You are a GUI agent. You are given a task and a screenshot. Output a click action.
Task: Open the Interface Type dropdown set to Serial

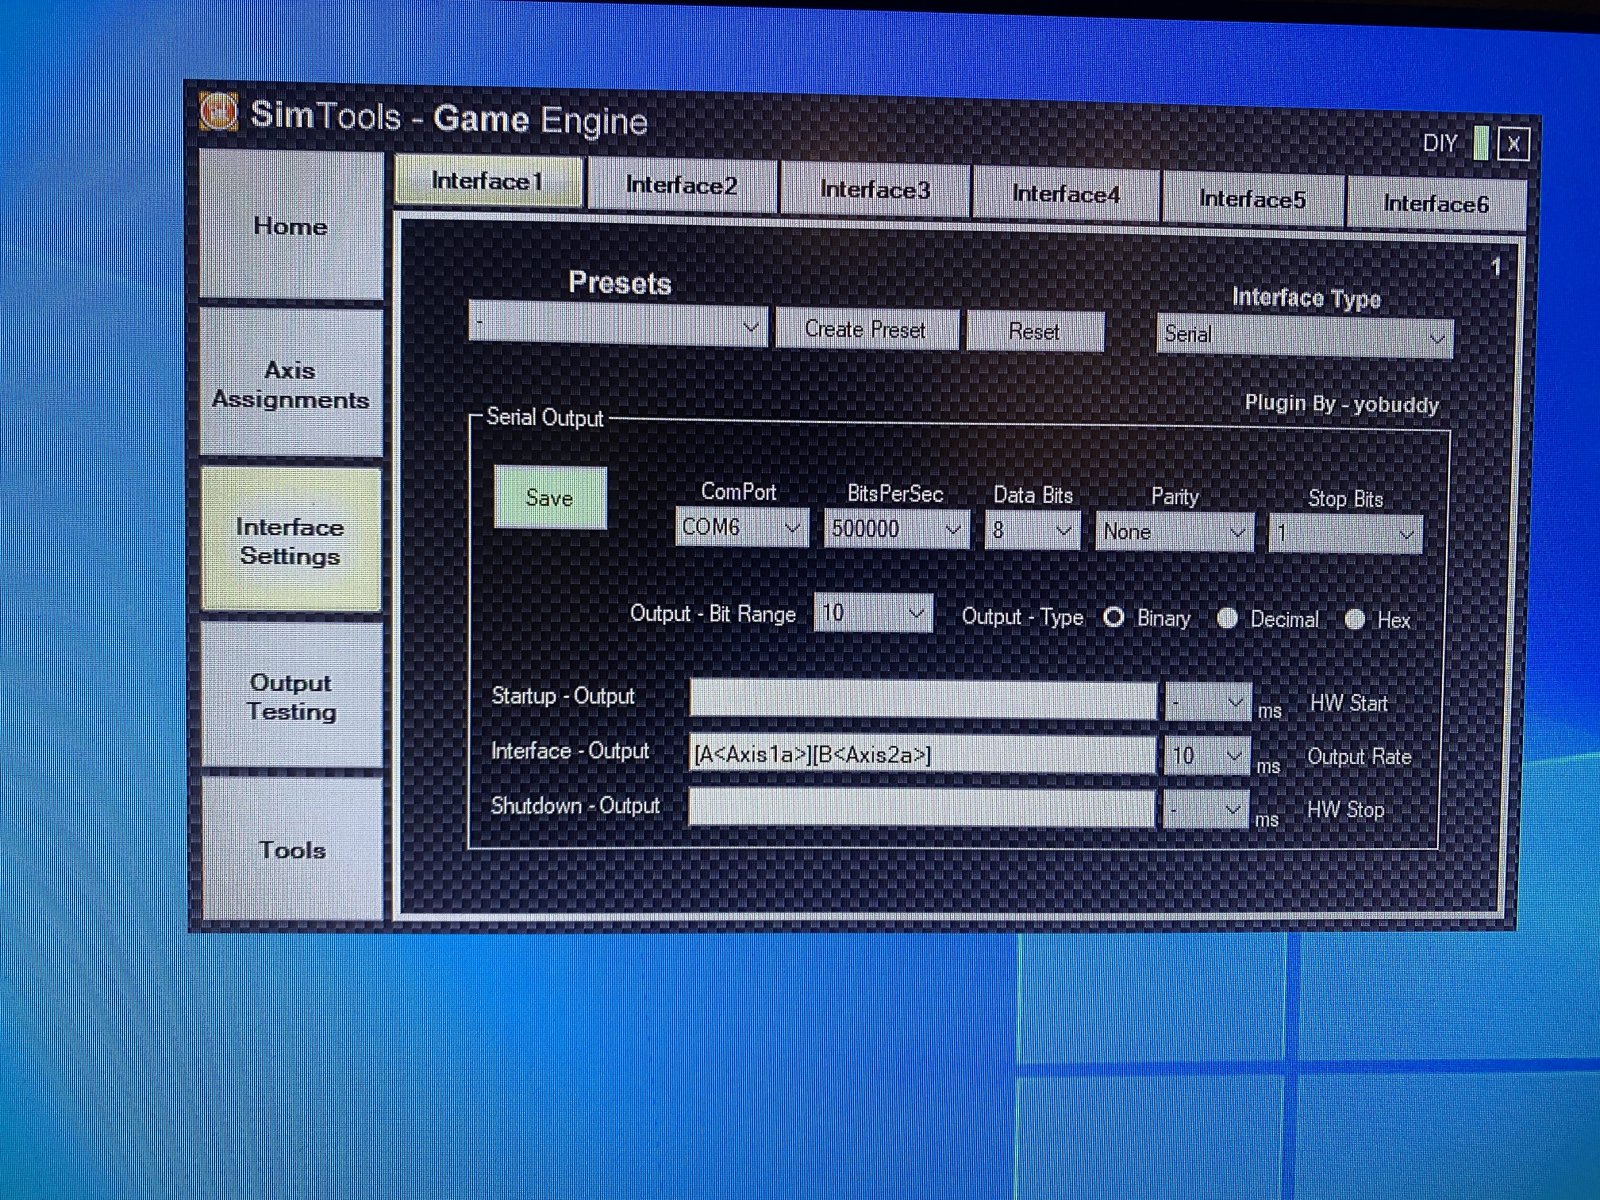(1304, 336)
